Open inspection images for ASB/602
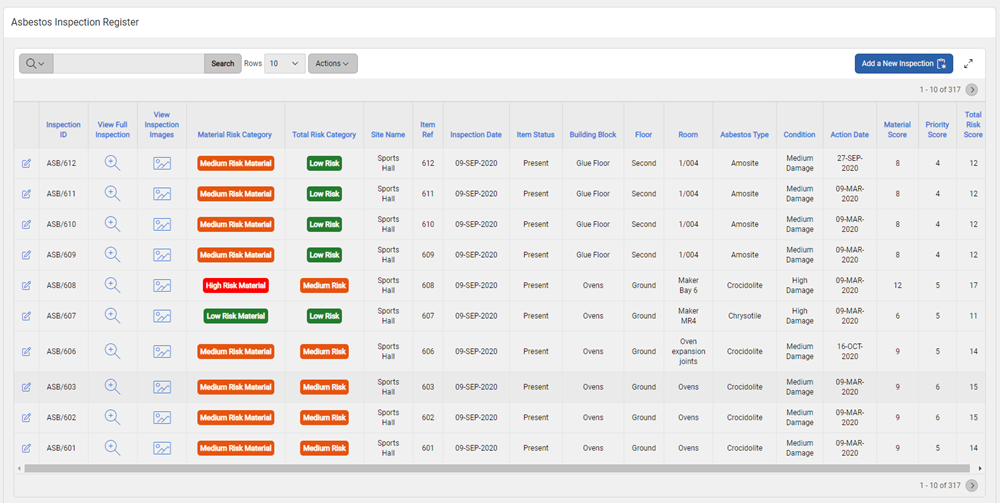This screenshot has height=503, width=1000. click(162, 418)
